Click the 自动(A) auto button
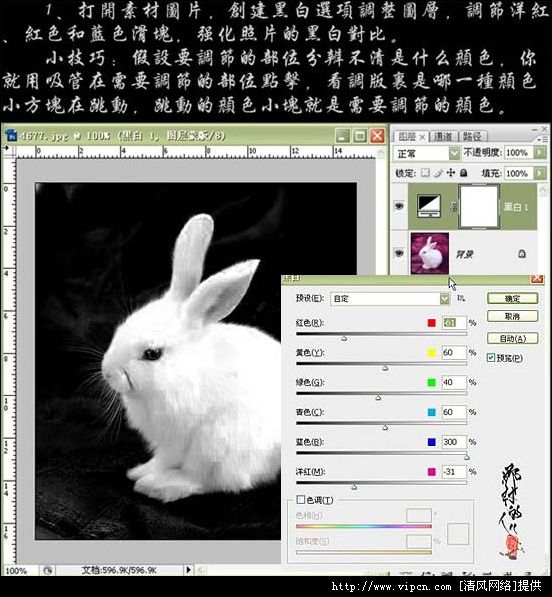 pyautogui.click(x=512, y=338)
